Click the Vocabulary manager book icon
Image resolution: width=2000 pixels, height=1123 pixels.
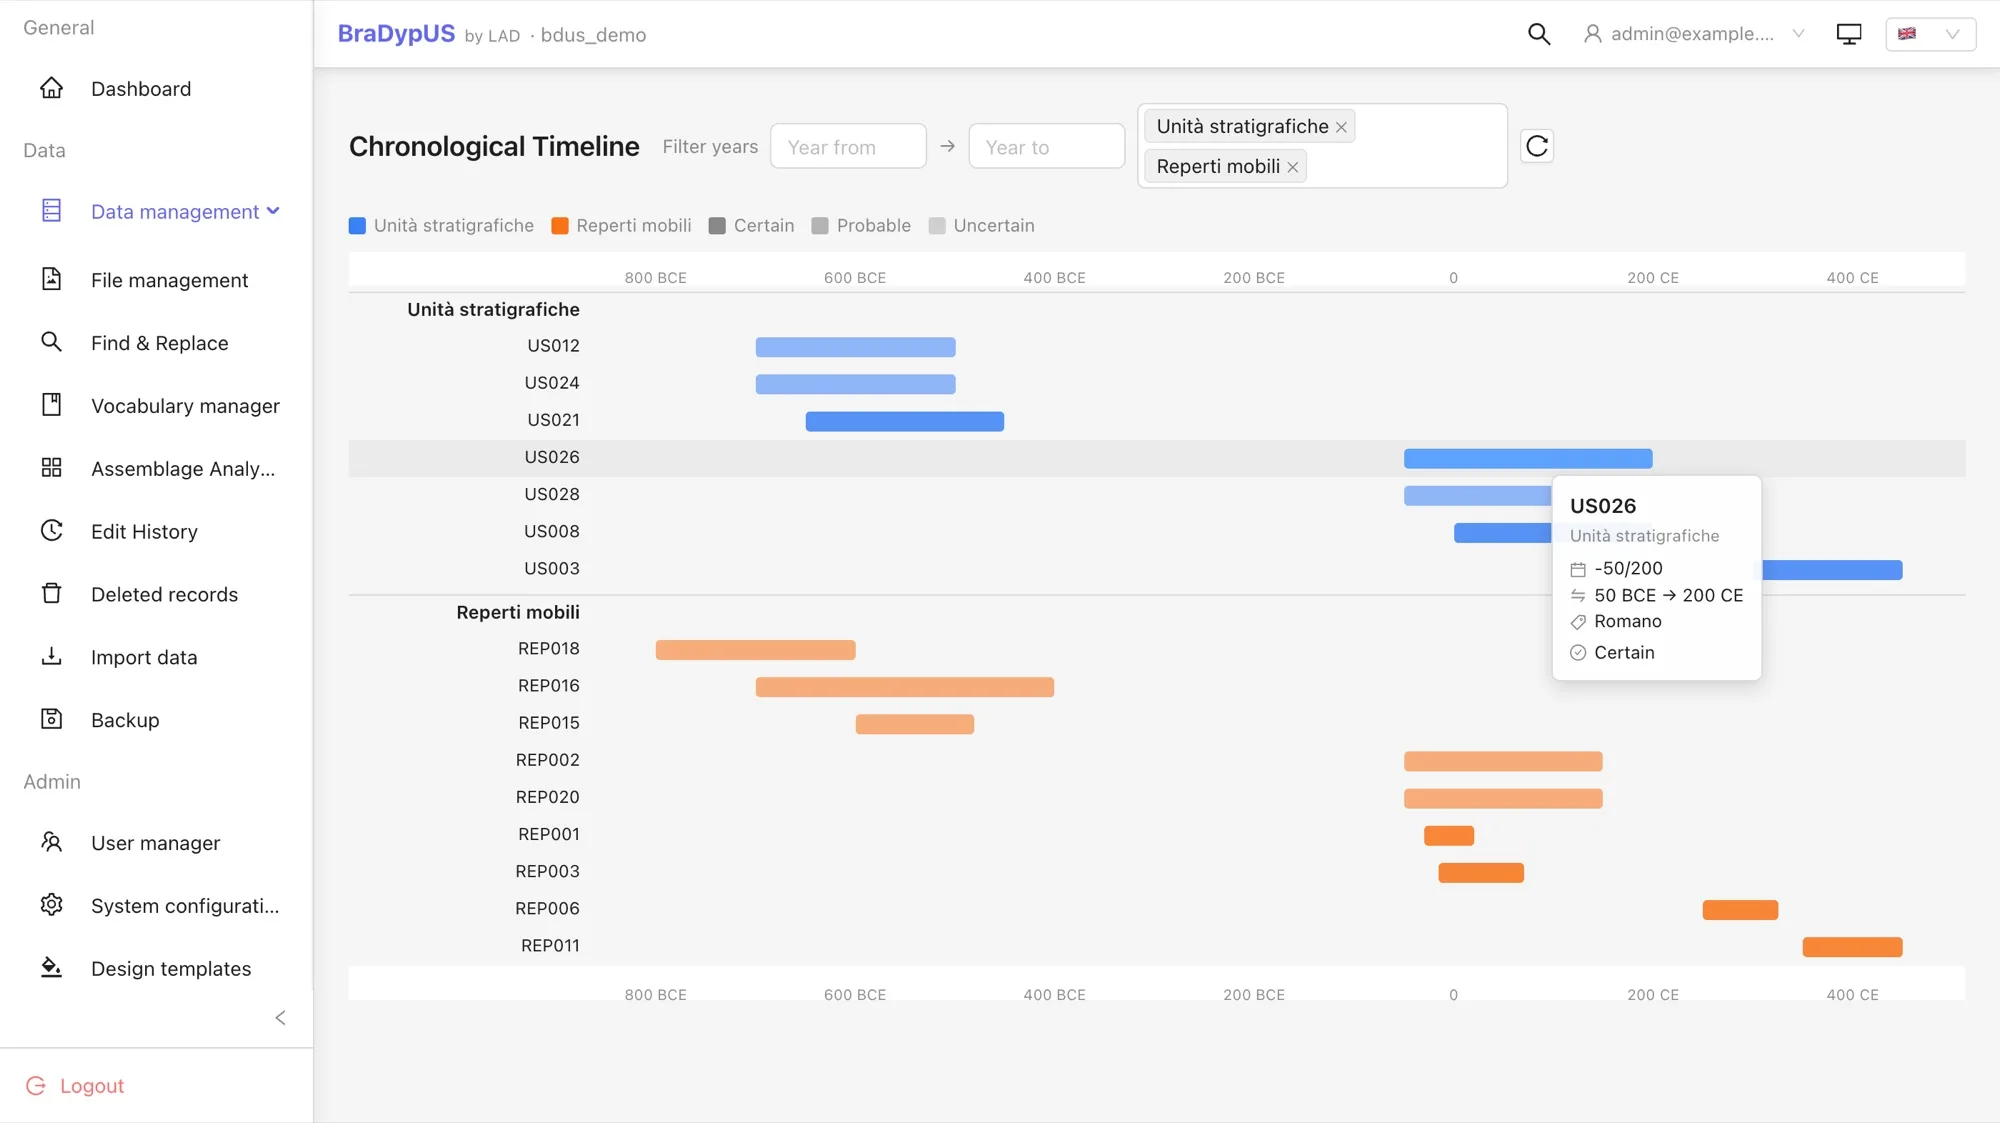(51, 405)
